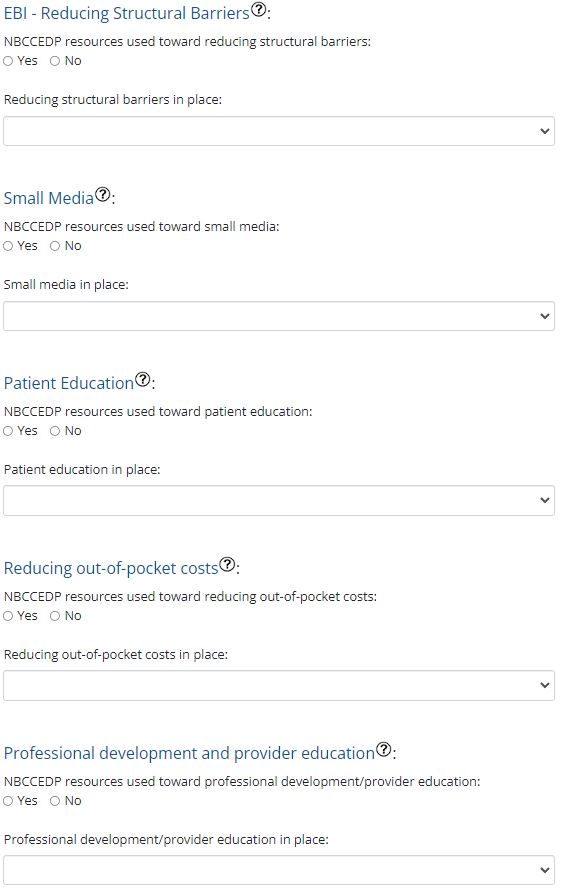Open help icon for Professional development and provider education
Viewport: 568px width, 894px height.
384,749
